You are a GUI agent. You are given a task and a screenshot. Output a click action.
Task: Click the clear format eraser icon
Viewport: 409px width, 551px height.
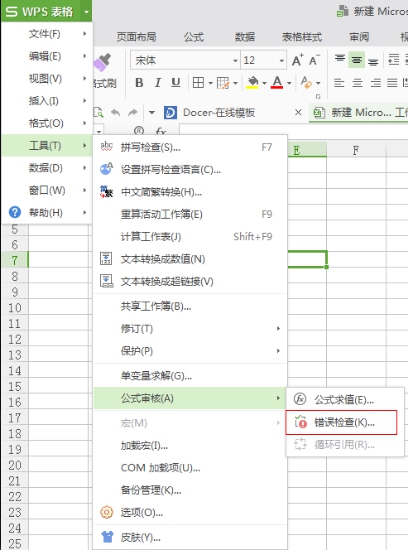point(306,83)
